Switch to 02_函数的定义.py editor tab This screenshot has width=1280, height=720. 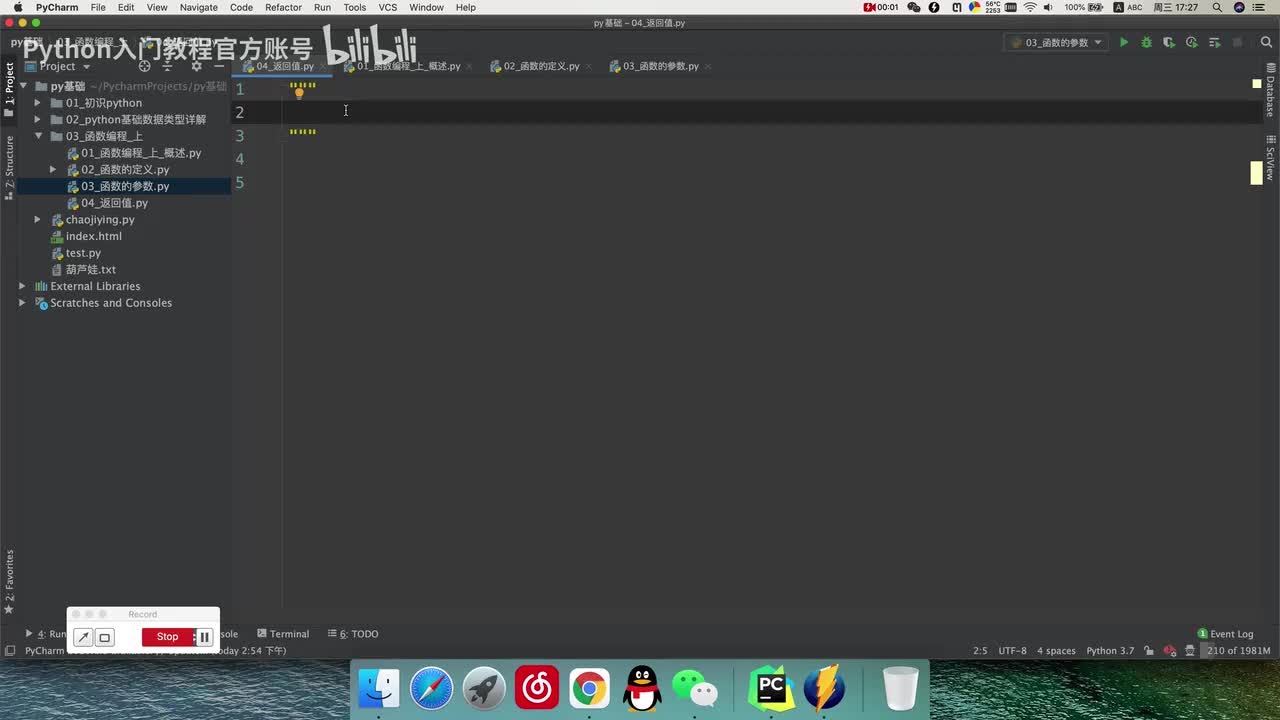(541, 66)
